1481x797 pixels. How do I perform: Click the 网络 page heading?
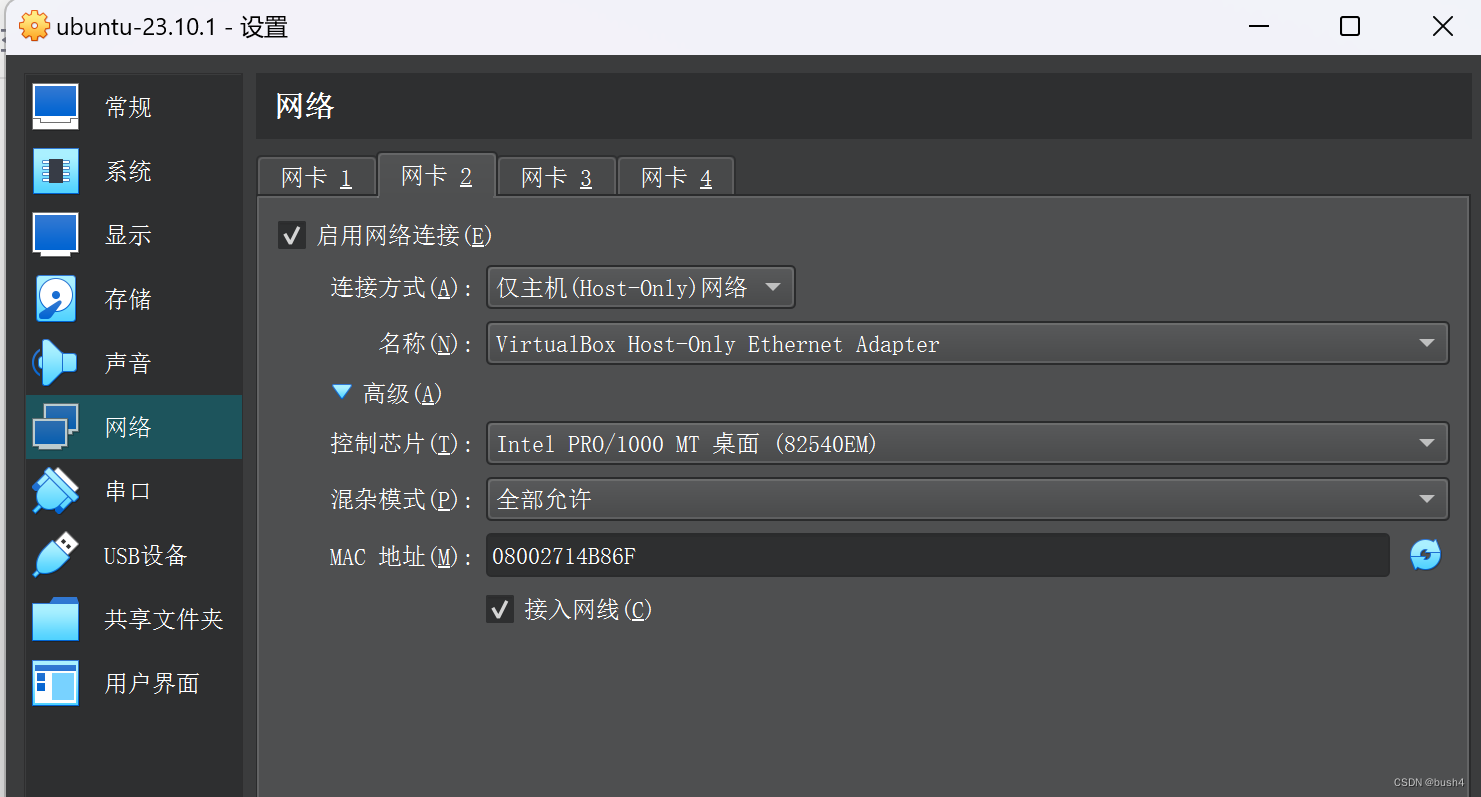(x=305, y=106)
